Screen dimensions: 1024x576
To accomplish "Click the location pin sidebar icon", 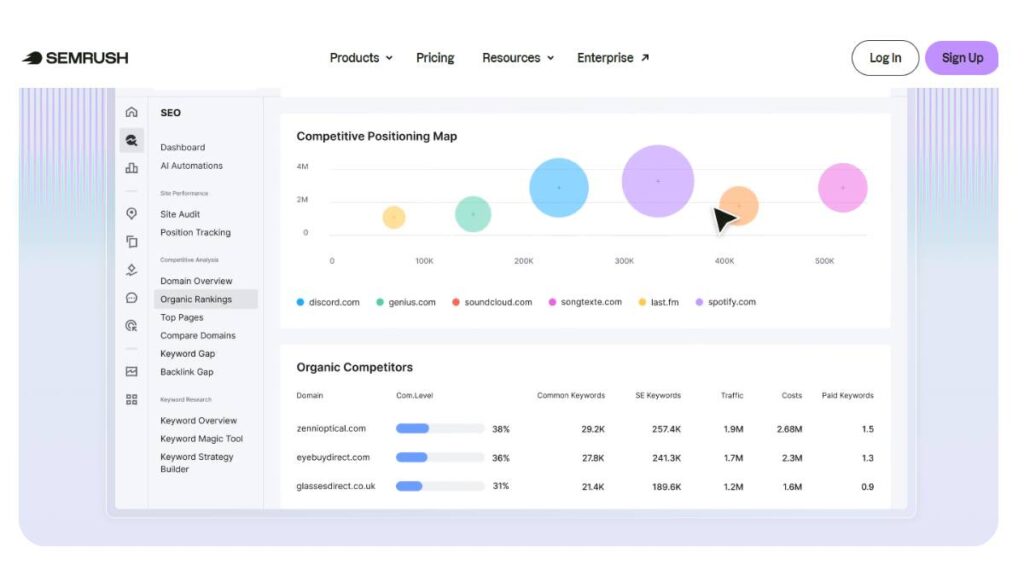I will point(131,214).
